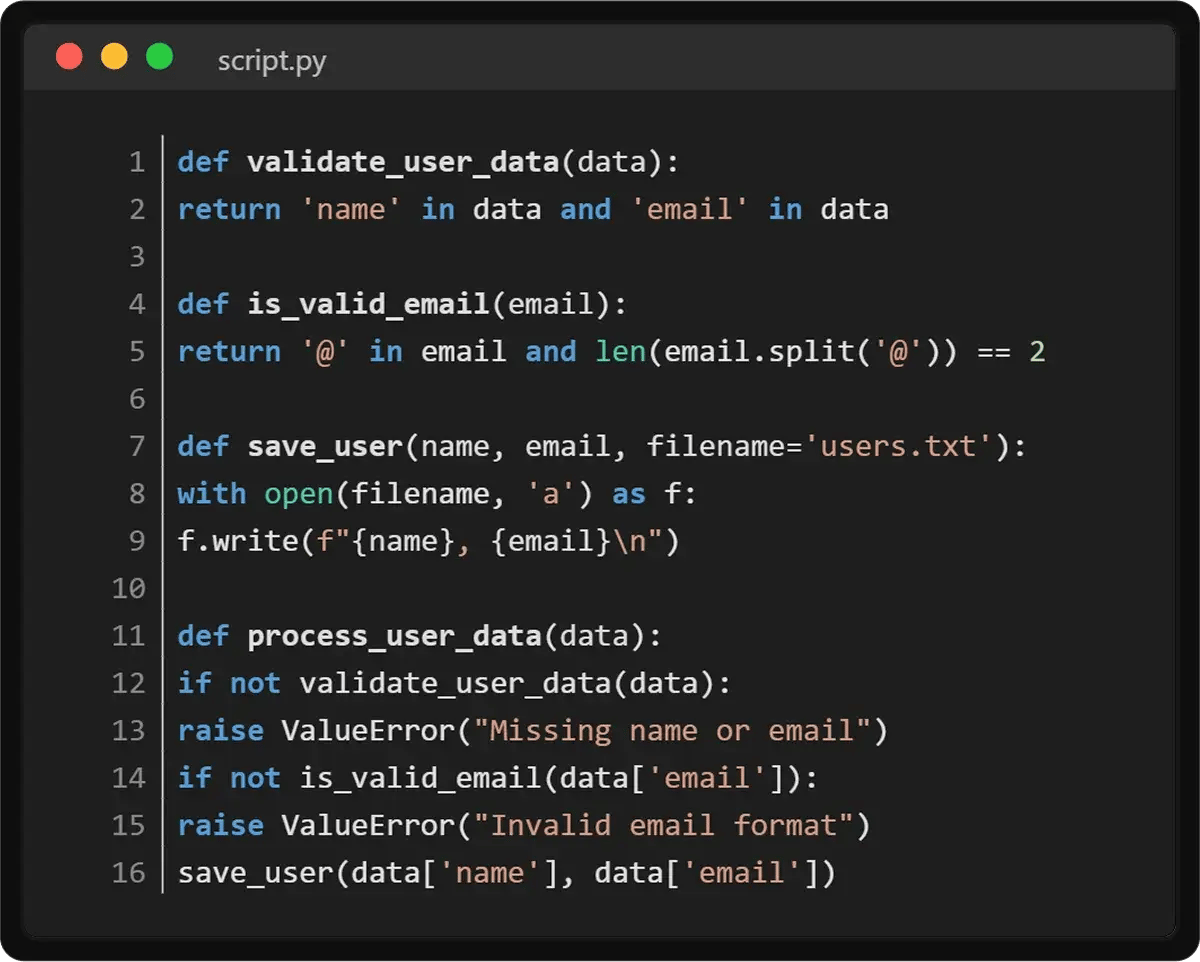Viewport: 1200px width, 962px height.
Task: Click the green maximize window dot
Action: (x=159, y=56)
